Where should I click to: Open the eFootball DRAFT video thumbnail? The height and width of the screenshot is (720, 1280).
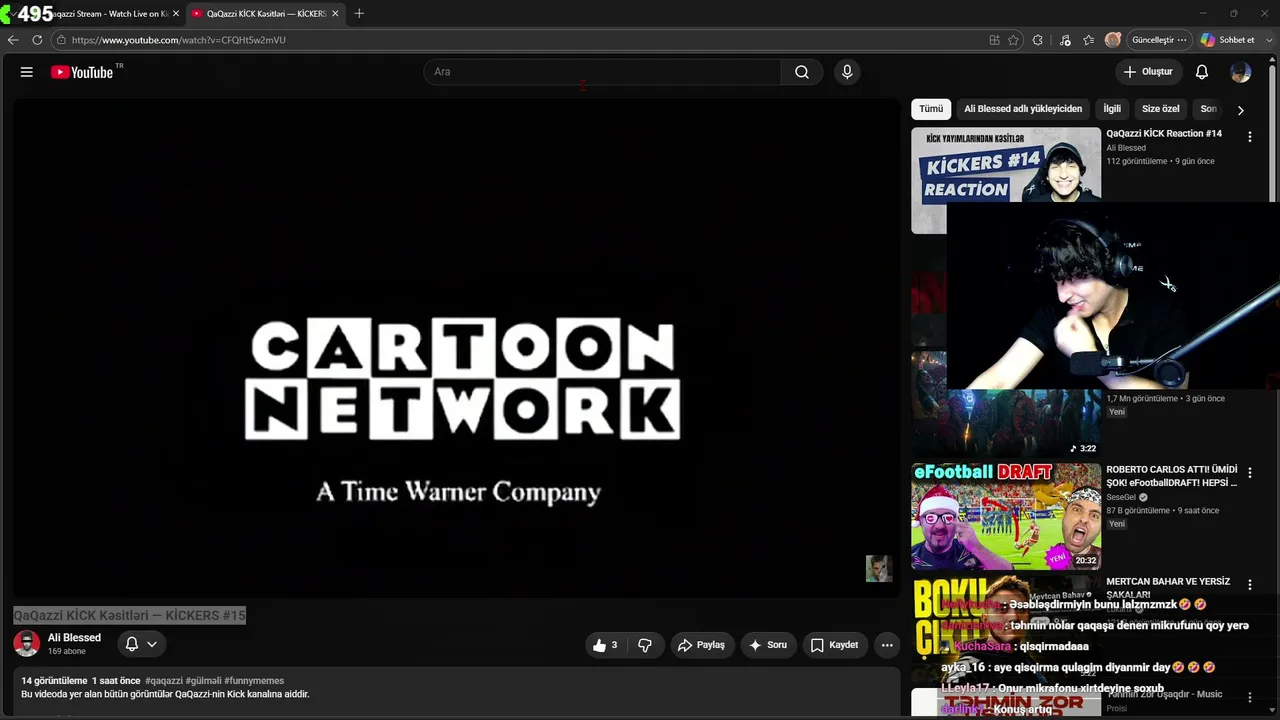[x=1006, y=516]
